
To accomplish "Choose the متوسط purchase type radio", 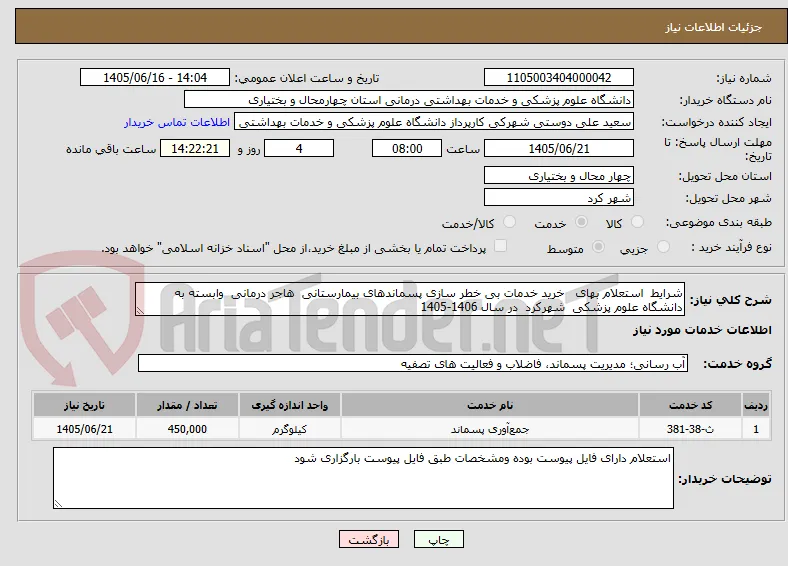I will [598, 246].
